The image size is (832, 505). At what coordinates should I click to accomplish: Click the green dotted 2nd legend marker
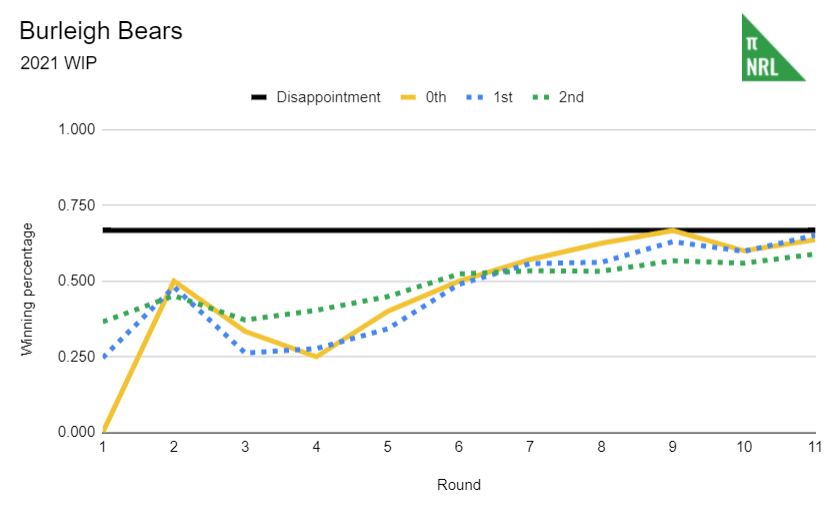coord(542,98)
